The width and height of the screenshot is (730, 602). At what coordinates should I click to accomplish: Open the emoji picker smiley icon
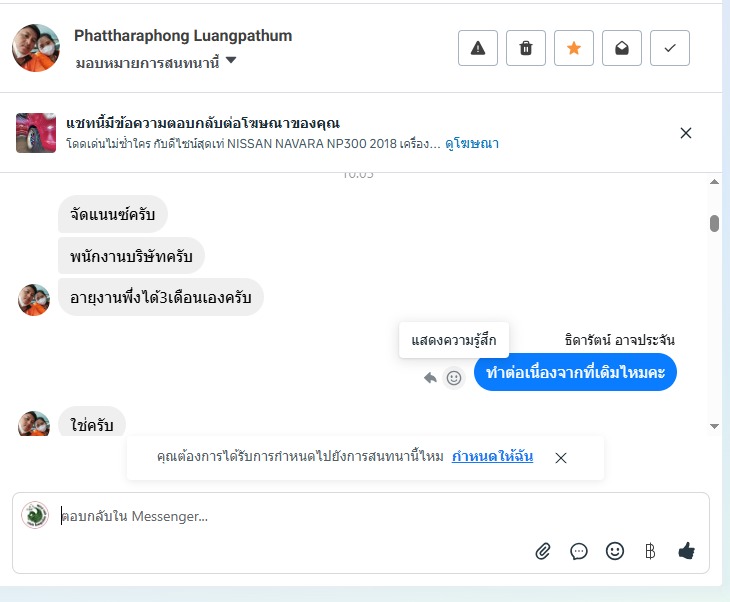(x=615, y=551)
